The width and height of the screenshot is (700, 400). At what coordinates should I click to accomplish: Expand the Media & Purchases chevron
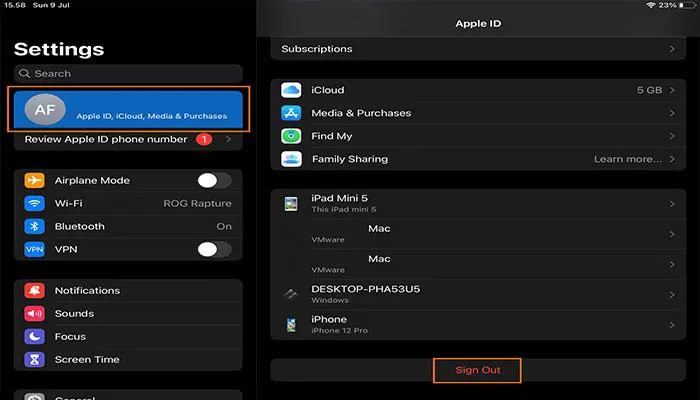[672, 113]
